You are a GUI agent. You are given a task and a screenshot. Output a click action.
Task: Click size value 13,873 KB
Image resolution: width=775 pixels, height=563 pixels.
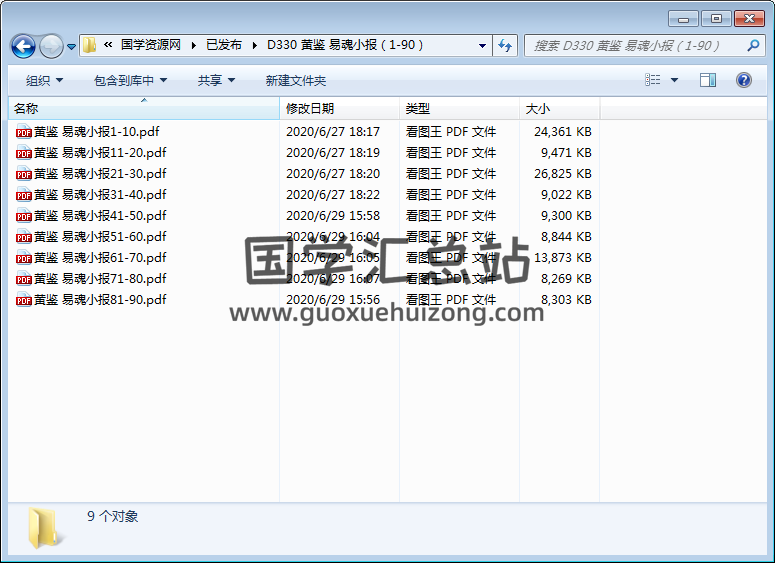click(563, 258)
